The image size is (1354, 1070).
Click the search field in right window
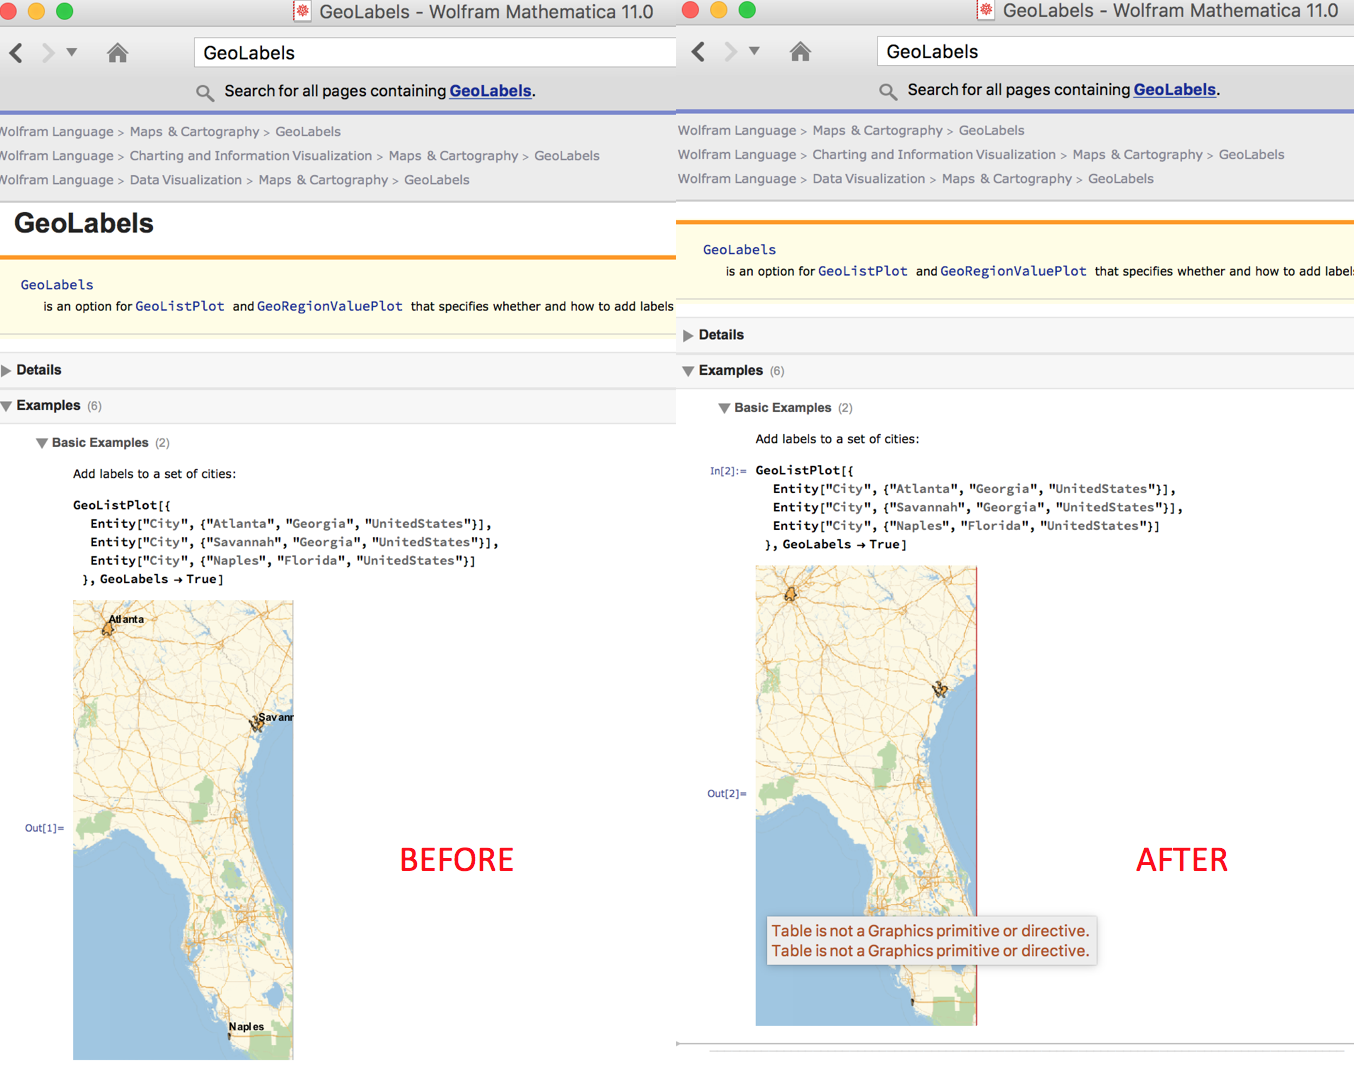tap(1115, 52)
